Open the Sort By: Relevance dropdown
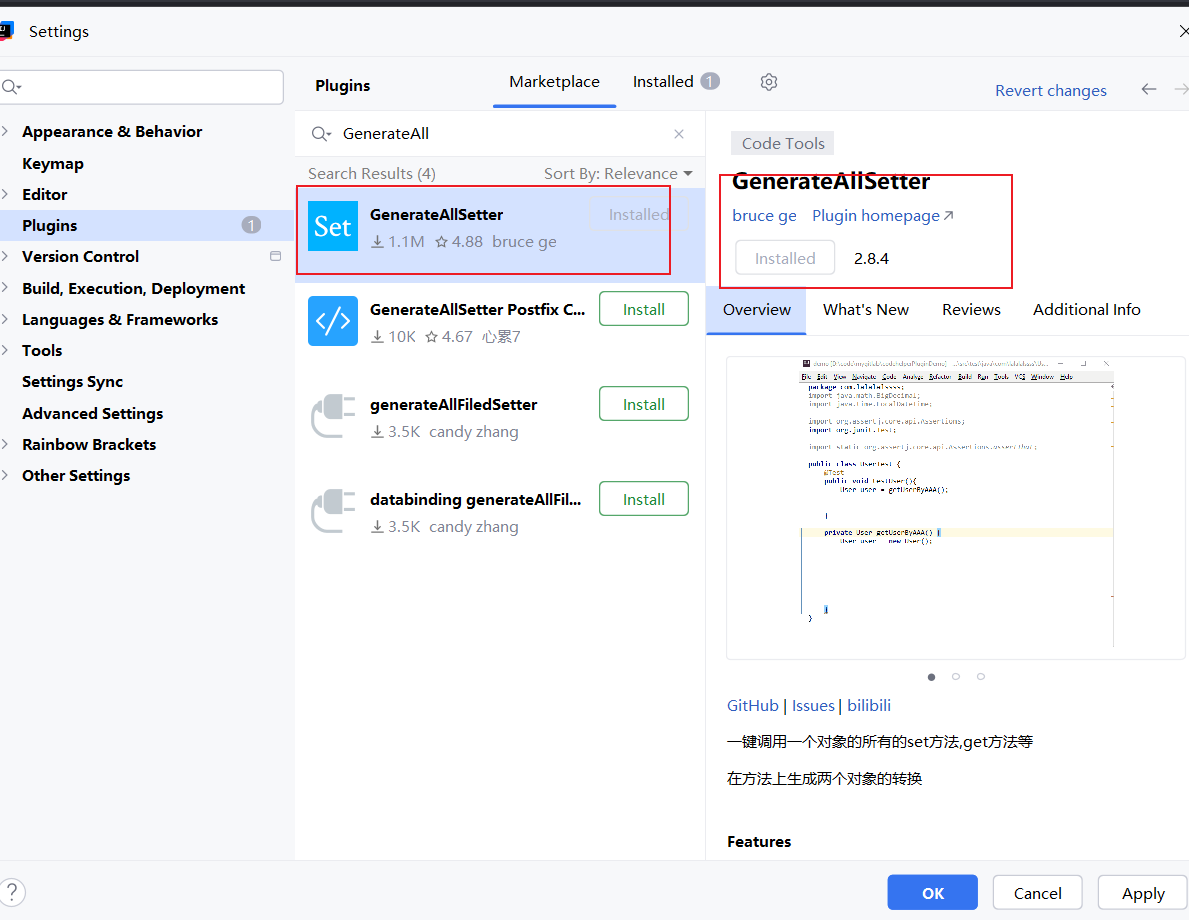Screen dimensions: 1189x920 [x=618, y=174]
